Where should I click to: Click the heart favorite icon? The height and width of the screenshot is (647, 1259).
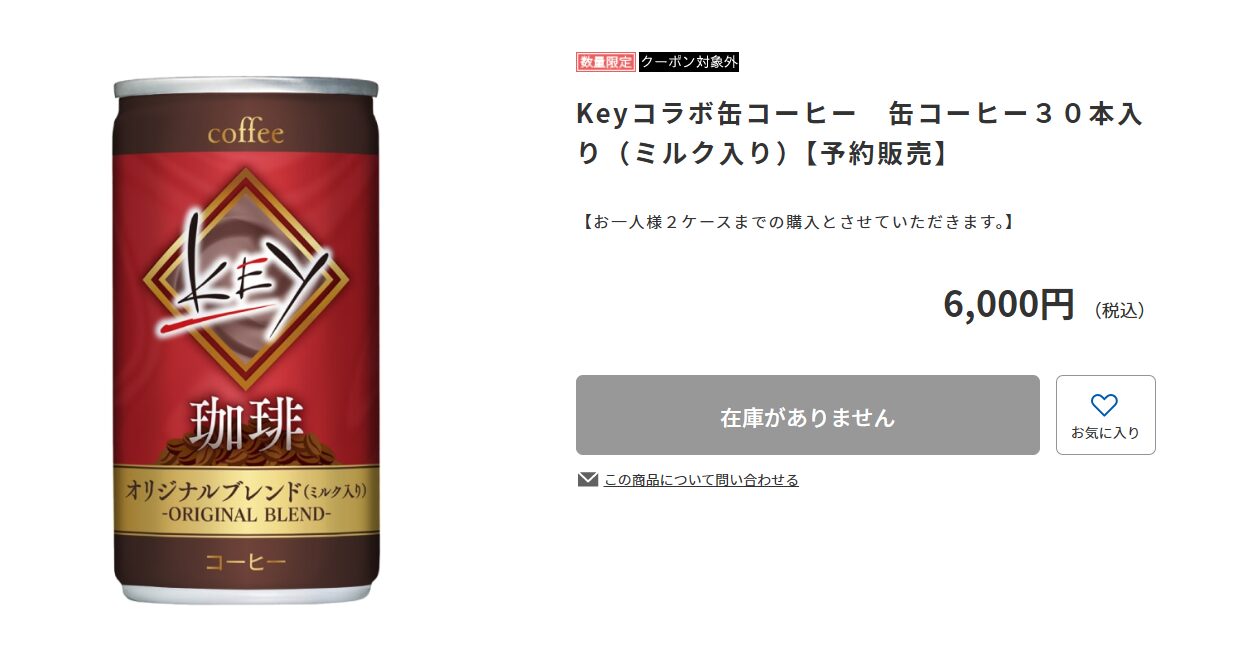(1104, 405)
